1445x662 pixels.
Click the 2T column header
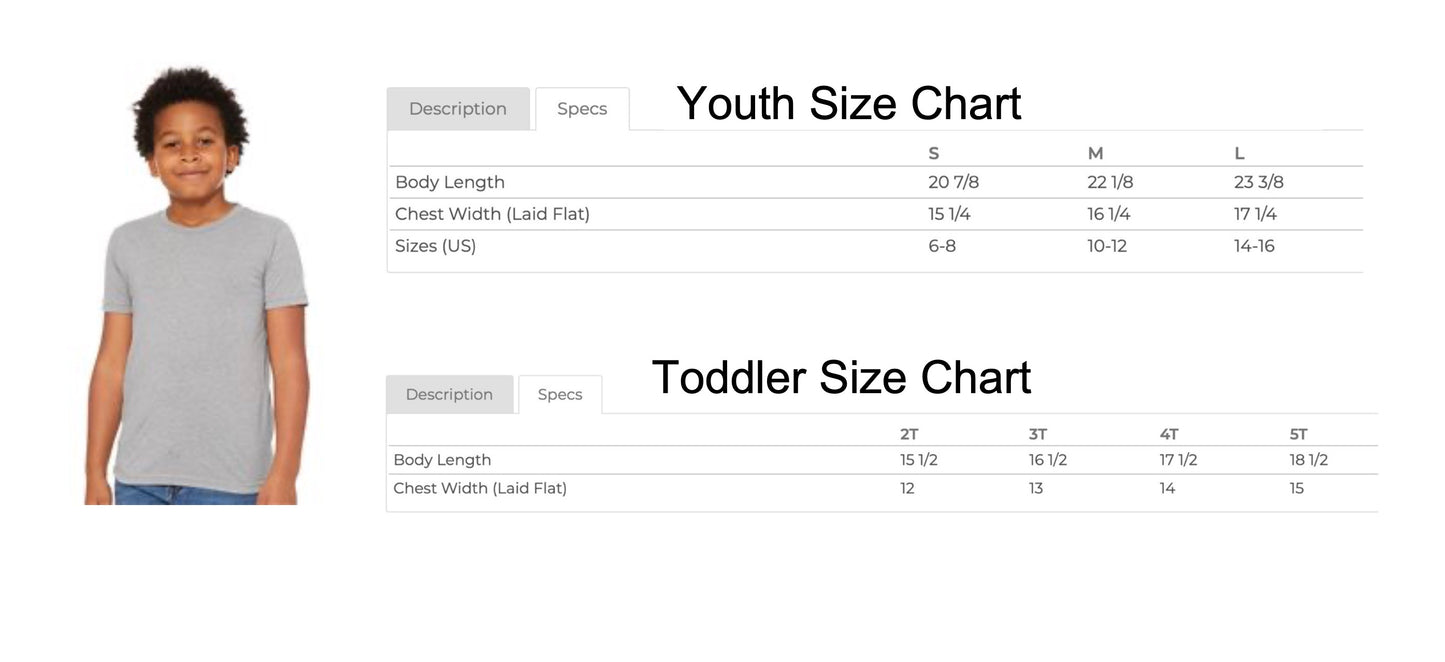(x=909, y=434)
